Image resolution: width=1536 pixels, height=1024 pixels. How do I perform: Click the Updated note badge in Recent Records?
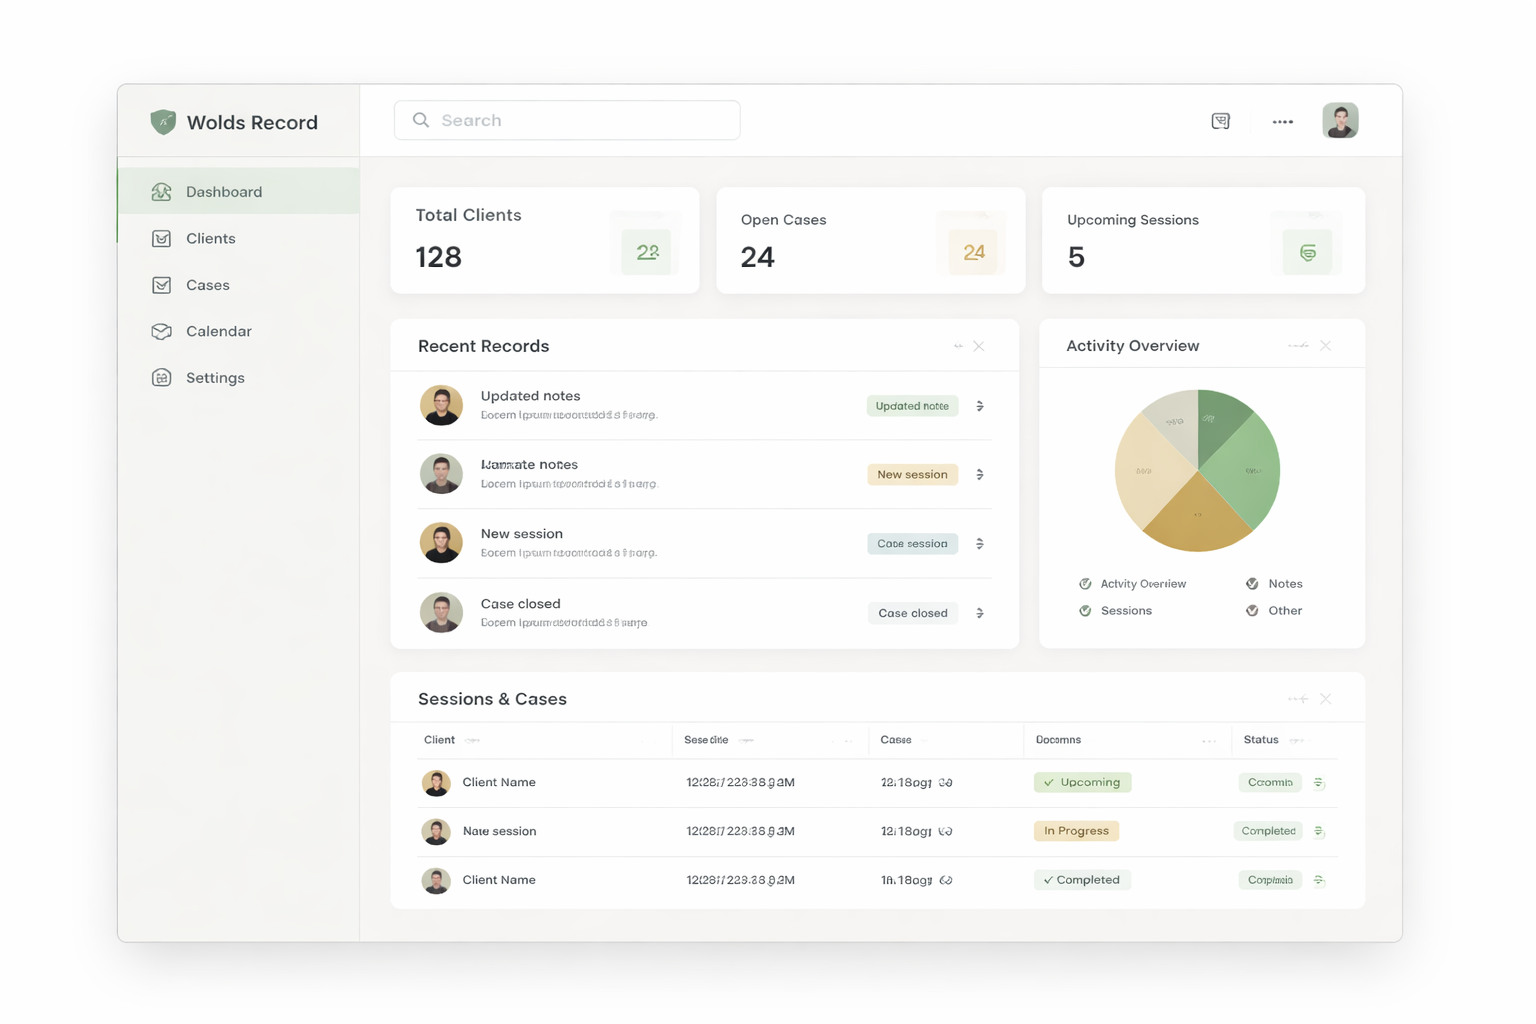[x=911, y=405]
